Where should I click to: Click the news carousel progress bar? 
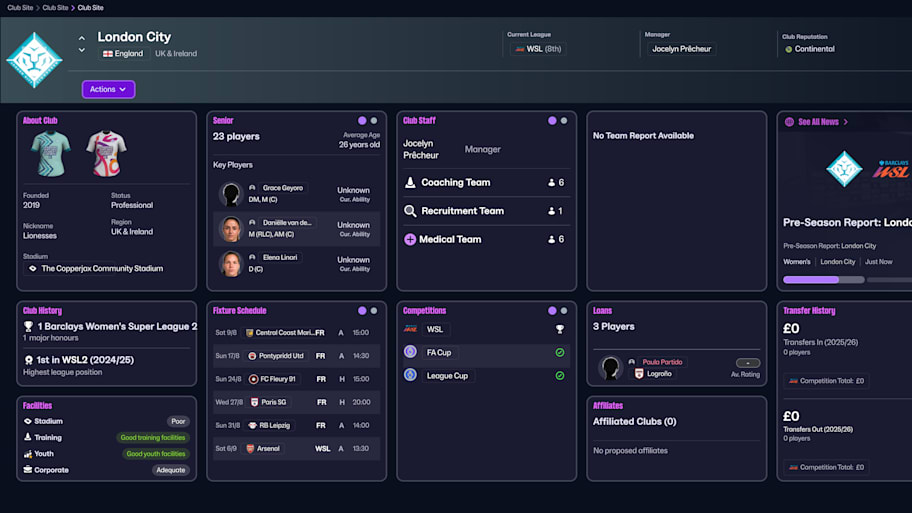825,280
